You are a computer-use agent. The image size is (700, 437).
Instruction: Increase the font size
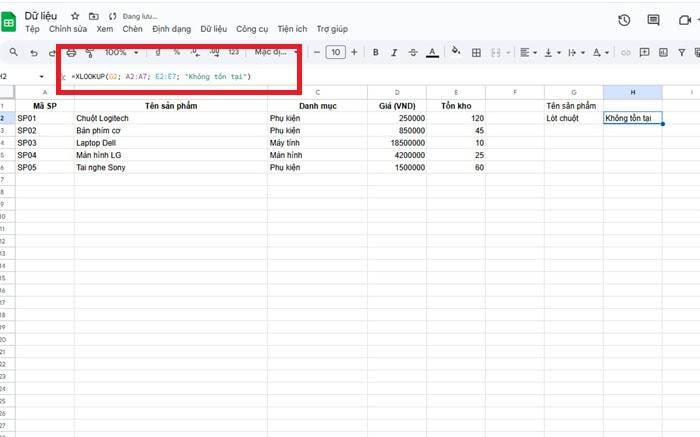pos(354,52)
